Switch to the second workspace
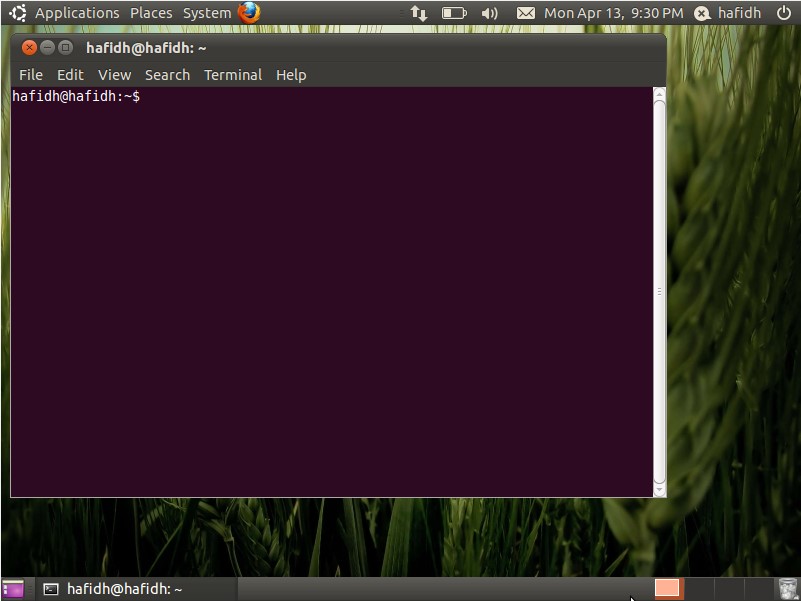Image resolution: width=801 pixels, height=601 pixels. tap(698, 589)
